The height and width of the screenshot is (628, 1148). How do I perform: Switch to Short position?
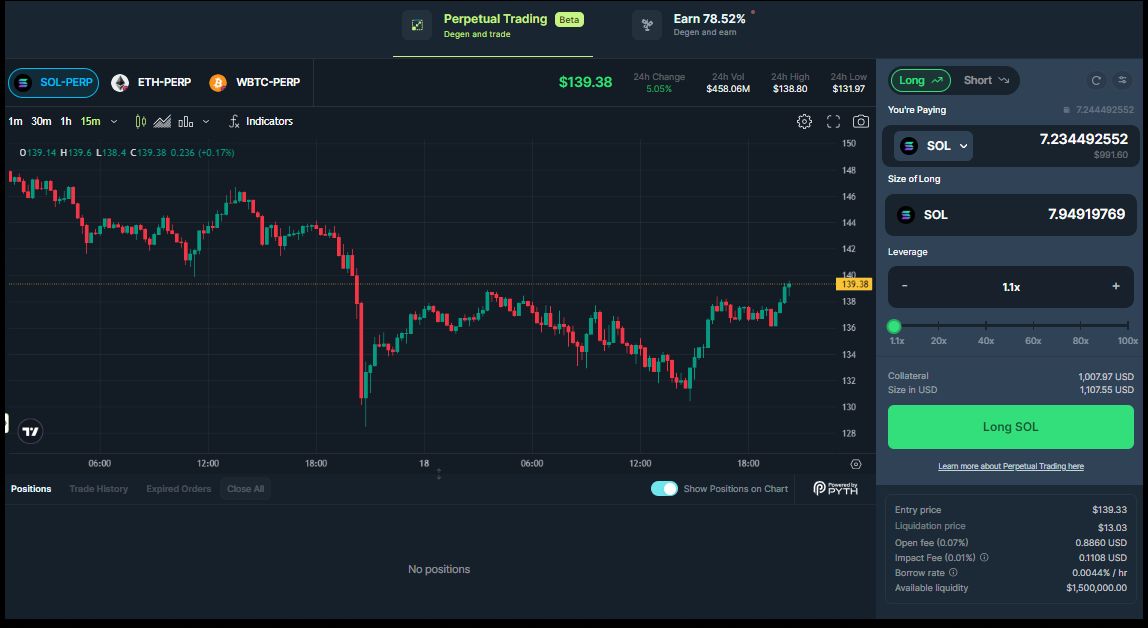pyautogui.click(x=986, y=80)
